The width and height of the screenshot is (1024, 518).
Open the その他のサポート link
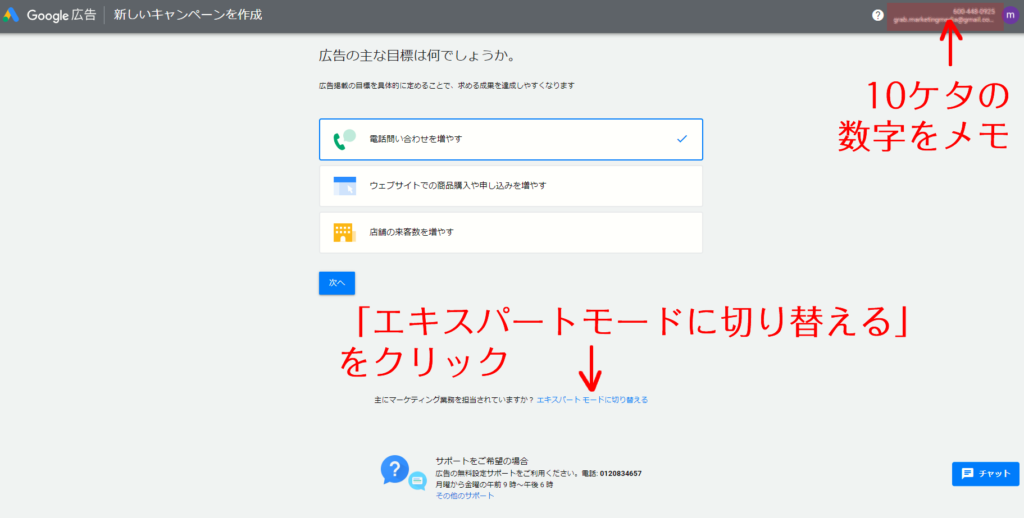click(465, 496)
